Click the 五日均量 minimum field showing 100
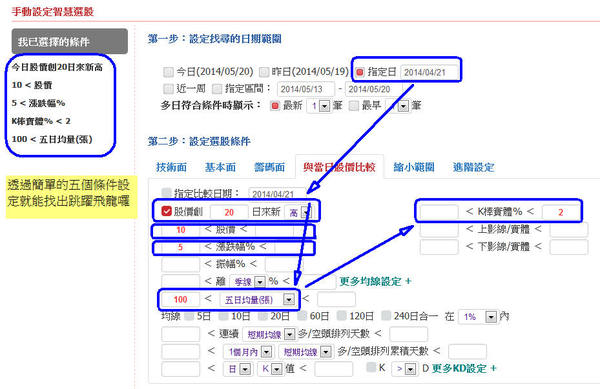The height and width of the screenshot is (389, 600). [181, 299]
